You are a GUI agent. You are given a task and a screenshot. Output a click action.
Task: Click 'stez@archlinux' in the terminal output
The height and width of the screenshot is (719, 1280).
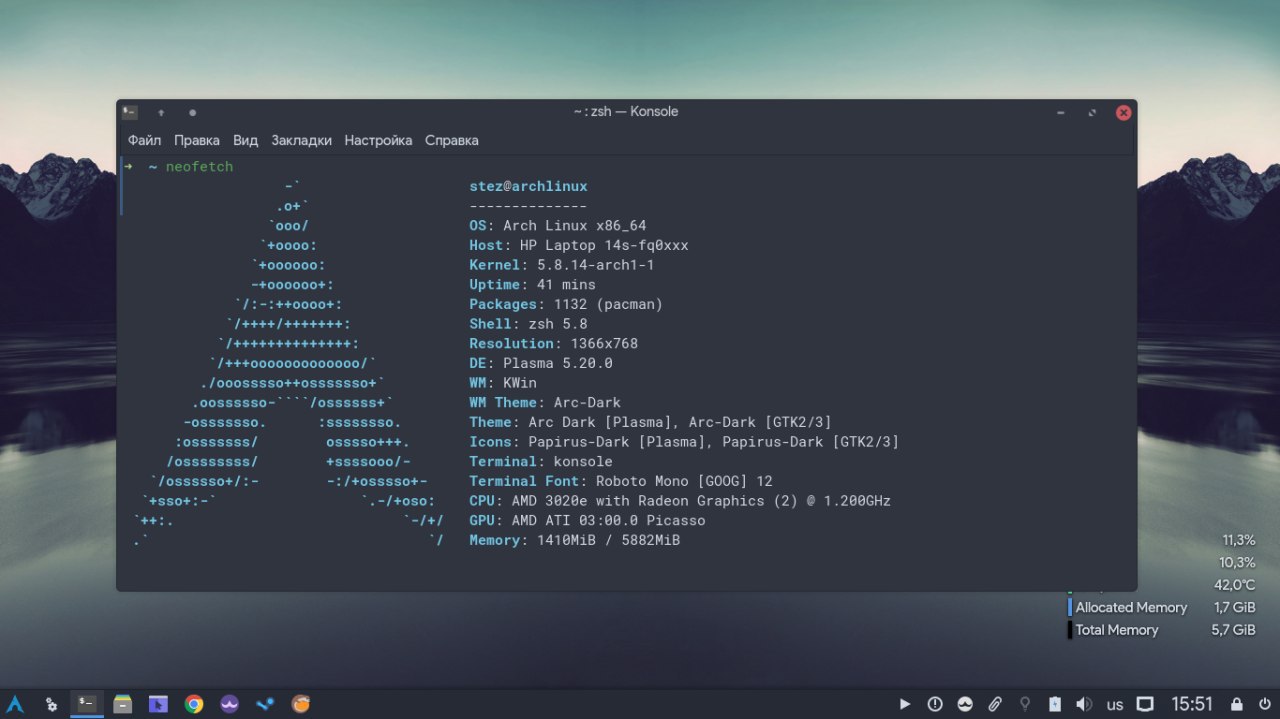click(528, 186)
